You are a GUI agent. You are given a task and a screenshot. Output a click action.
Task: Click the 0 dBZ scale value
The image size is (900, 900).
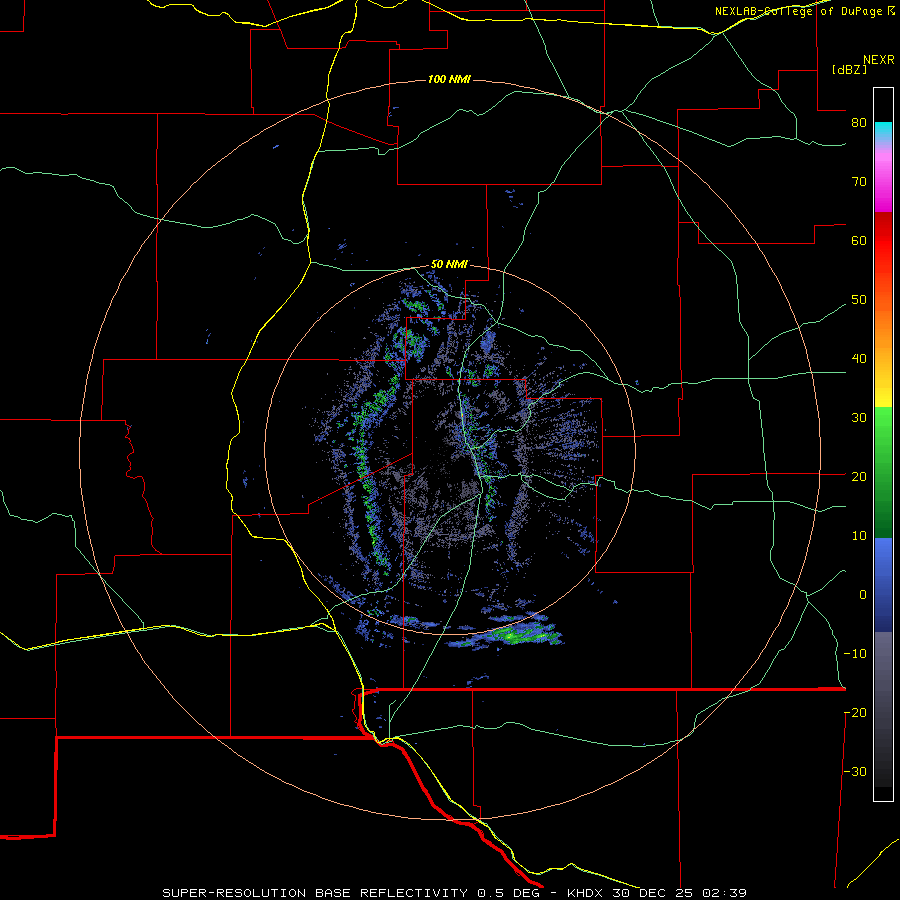point(862,595)
